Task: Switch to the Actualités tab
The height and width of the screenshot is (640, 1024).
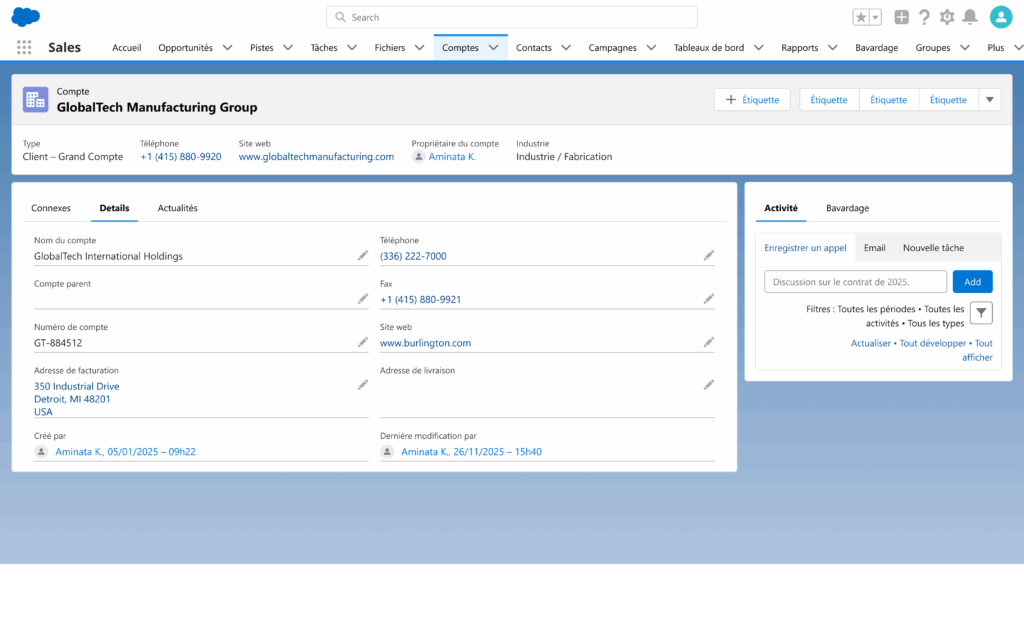Action: tap(178, 208)
